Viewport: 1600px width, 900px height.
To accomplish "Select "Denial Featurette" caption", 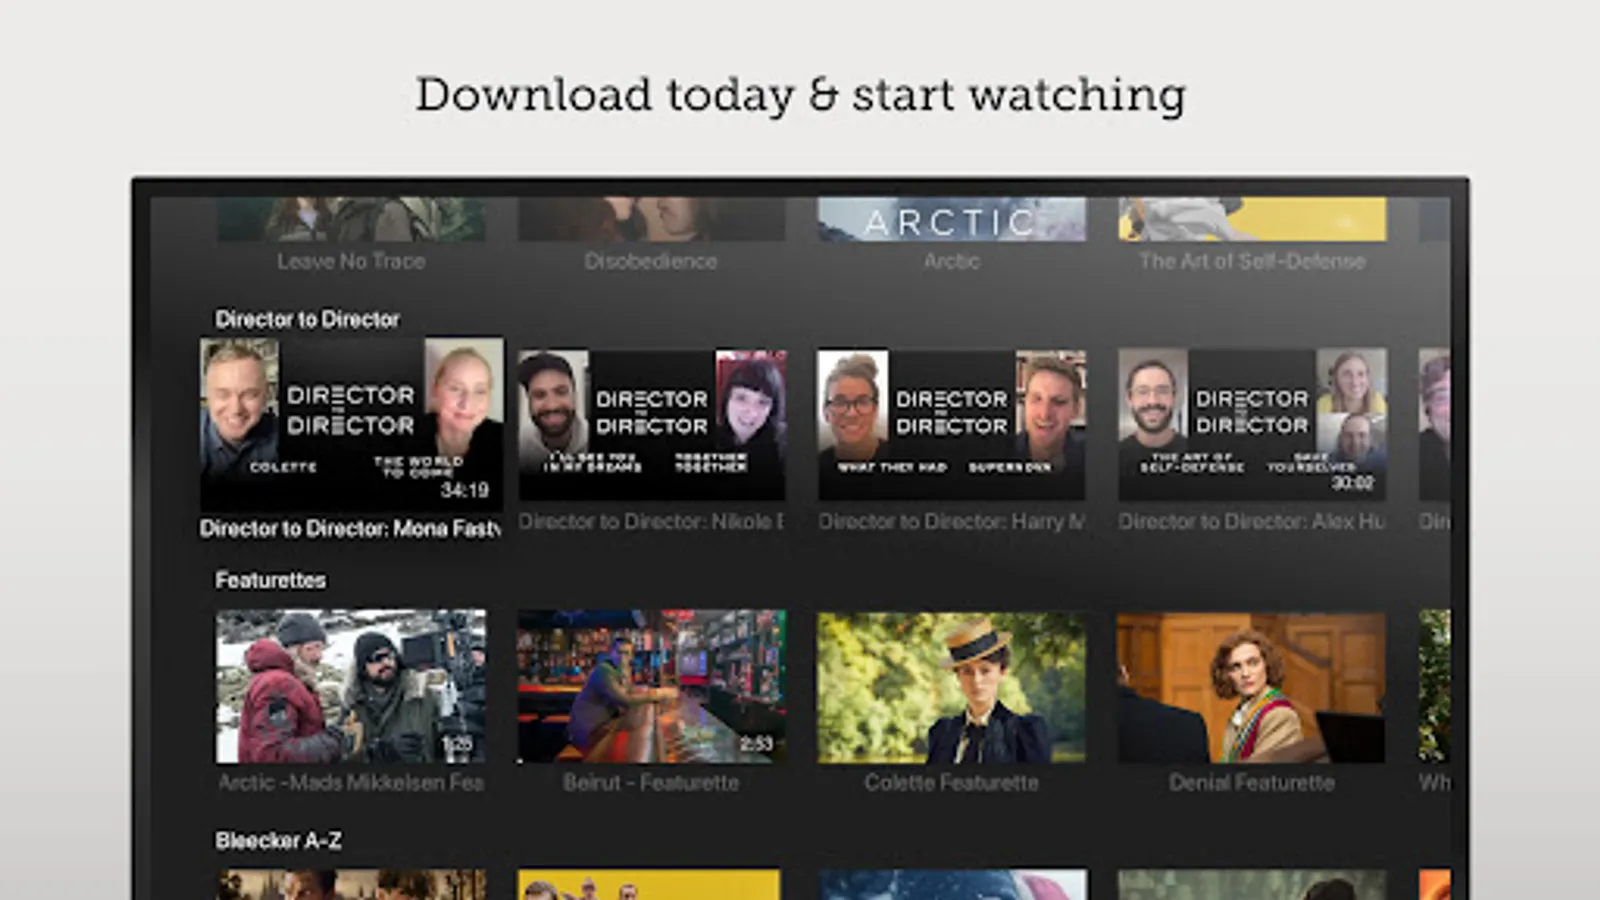I will pos(1252,782).
